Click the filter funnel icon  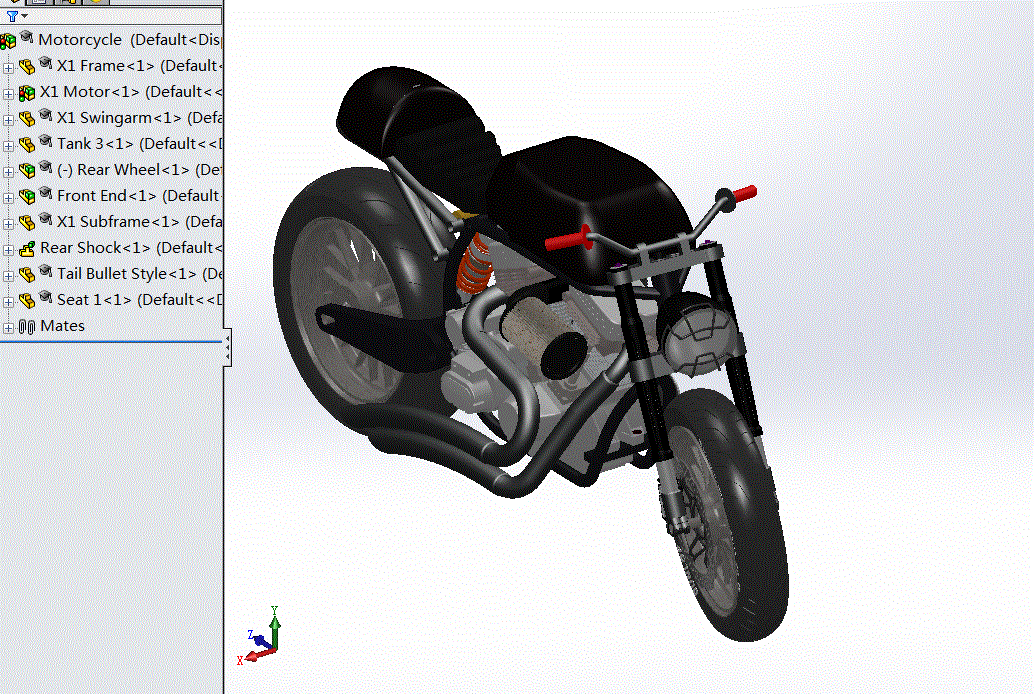(12, 16)
